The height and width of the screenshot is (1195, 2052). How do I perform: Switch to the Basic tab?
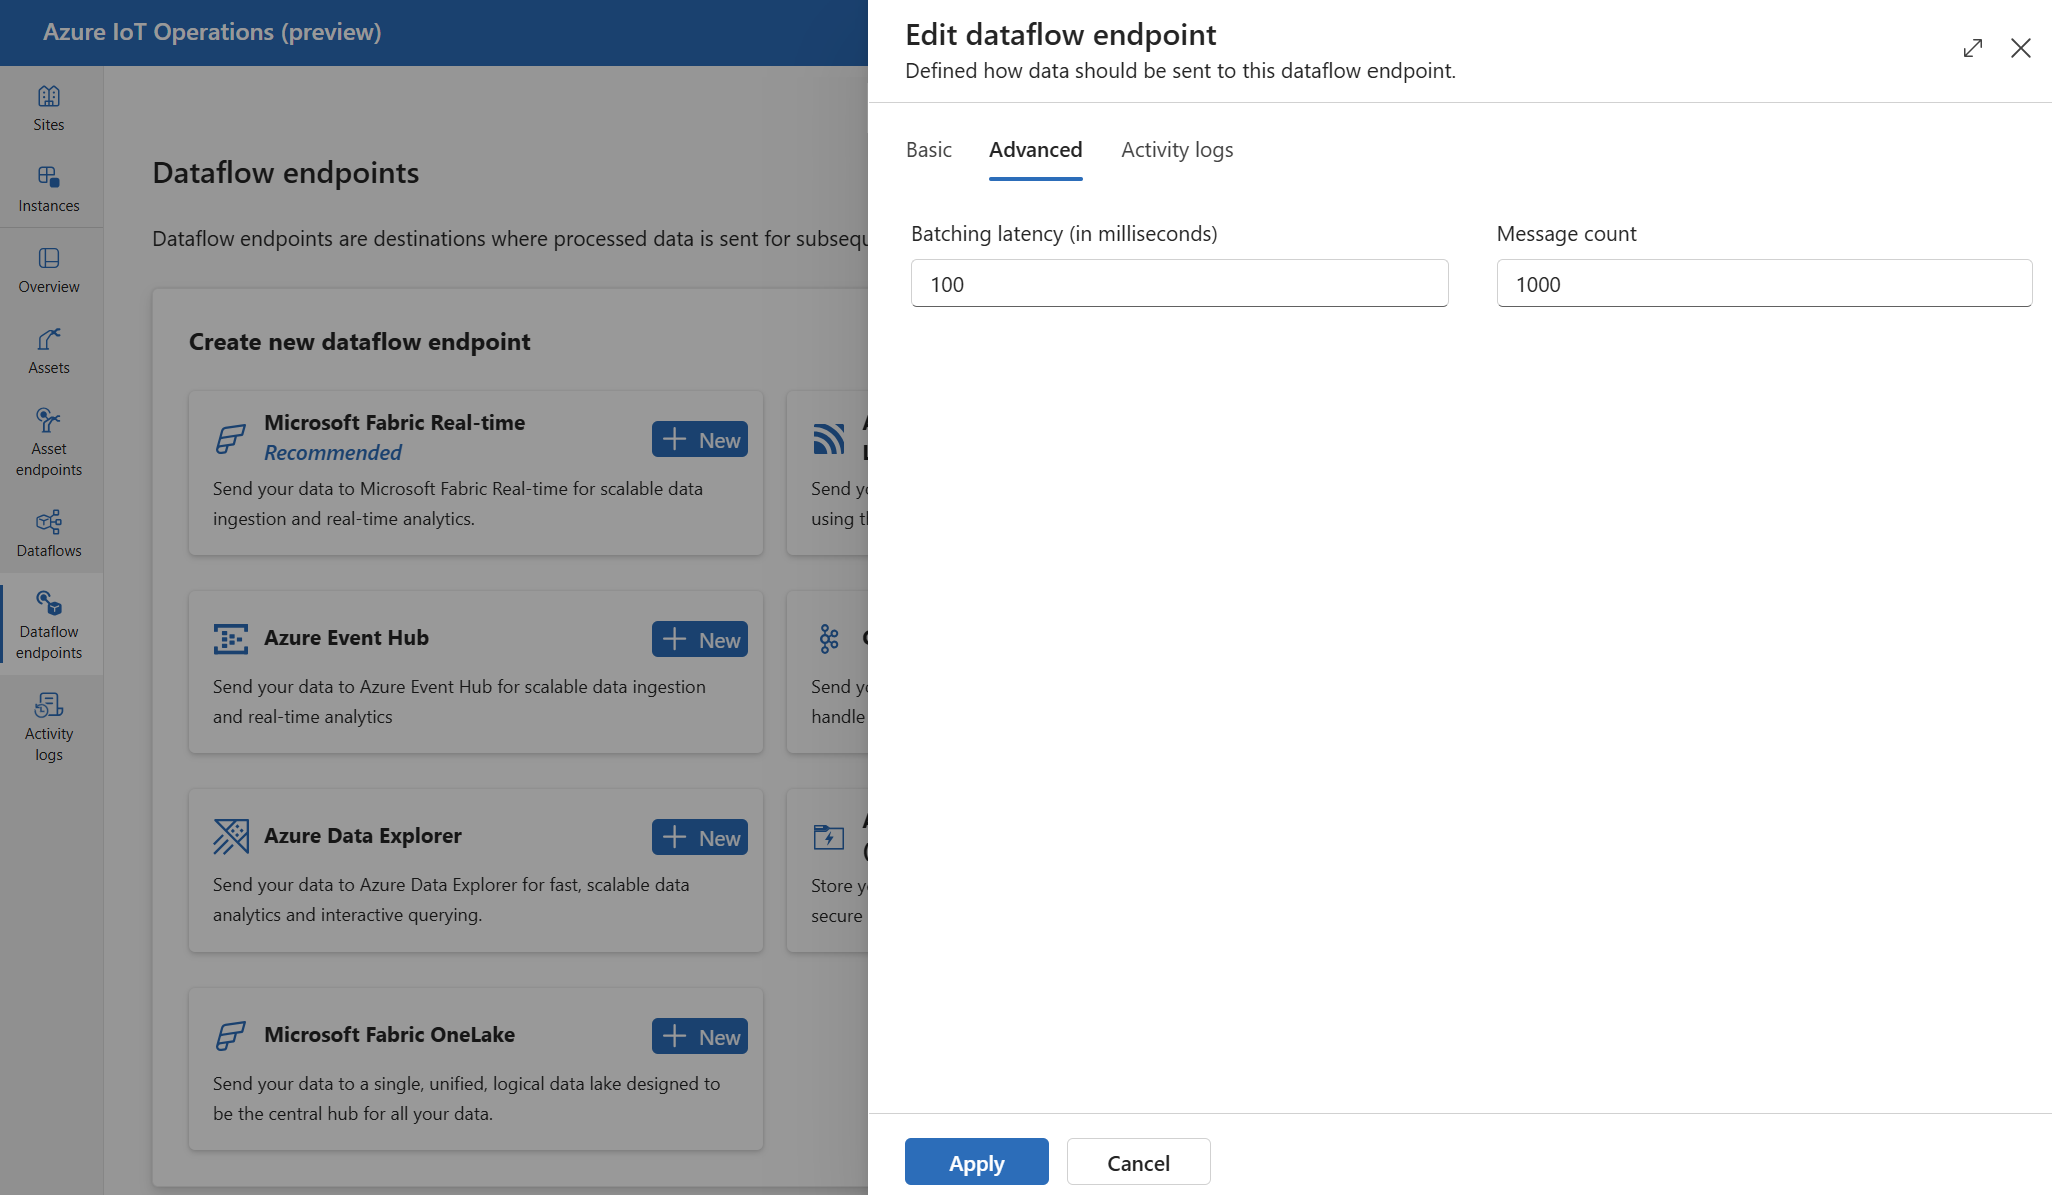click(x=929, y=148)
